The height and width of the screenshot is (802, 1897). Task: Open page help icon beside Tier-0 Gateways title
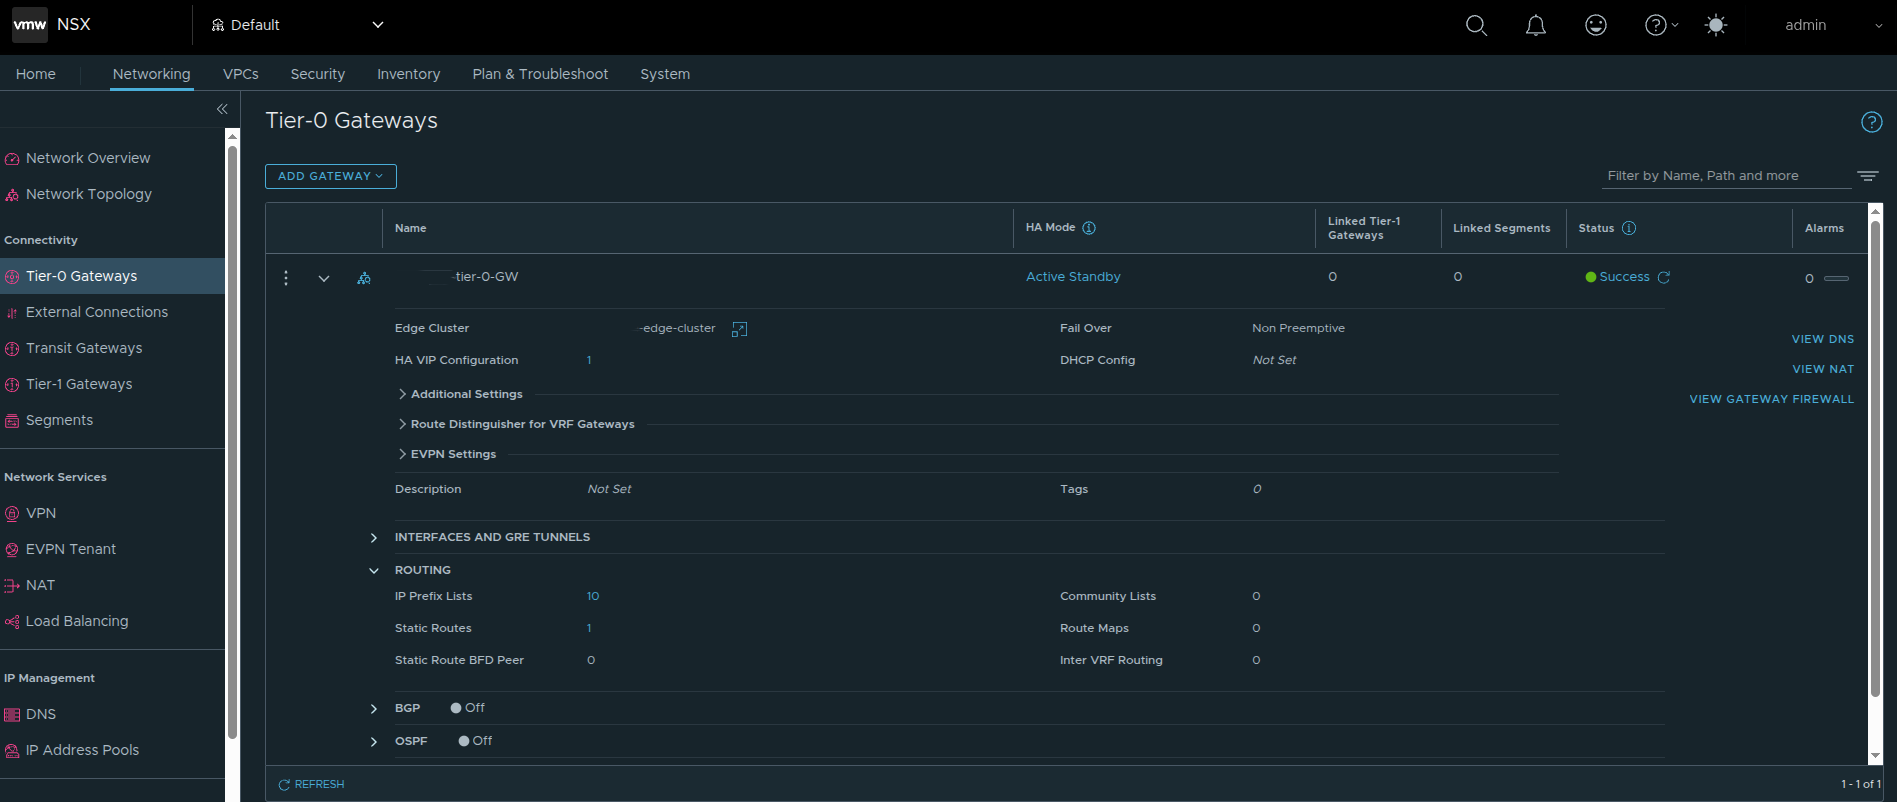pos(1871,122)
